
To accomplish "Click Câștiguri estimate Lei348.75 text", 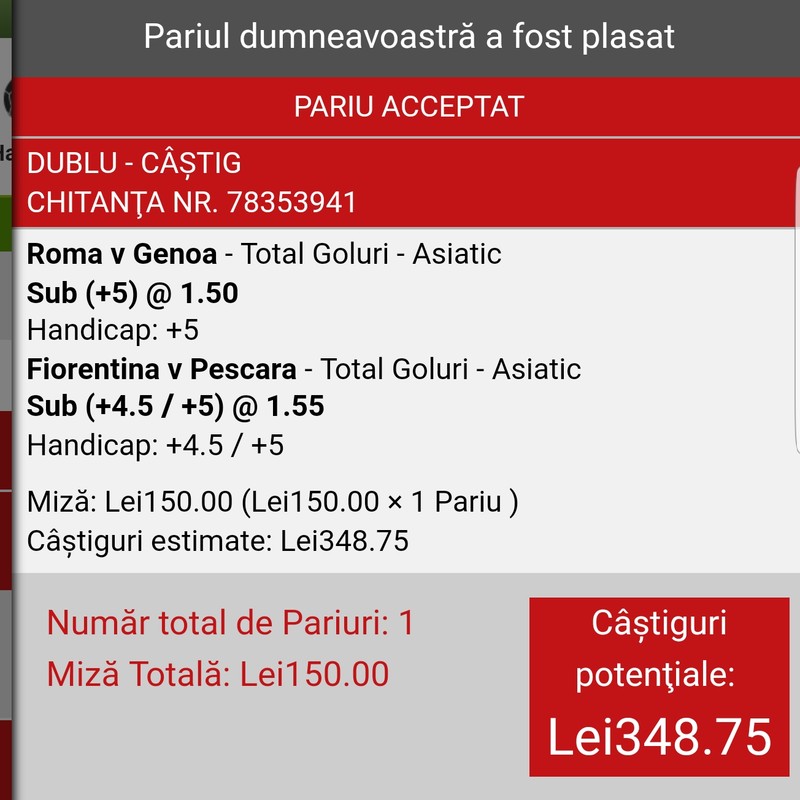I will pyautogui.click(x=218, y=541).
